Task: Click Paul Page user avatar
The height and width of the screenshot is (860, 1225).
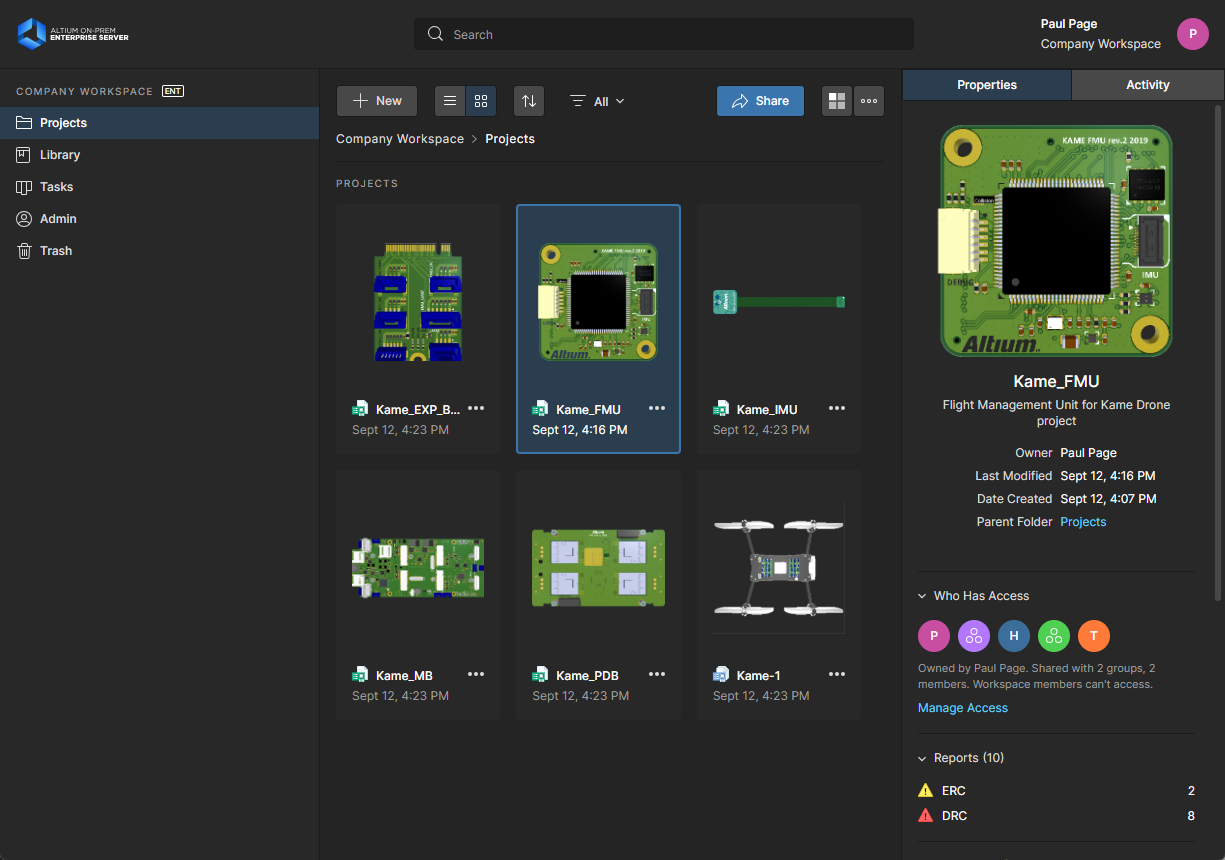Action: (1192, 34)
